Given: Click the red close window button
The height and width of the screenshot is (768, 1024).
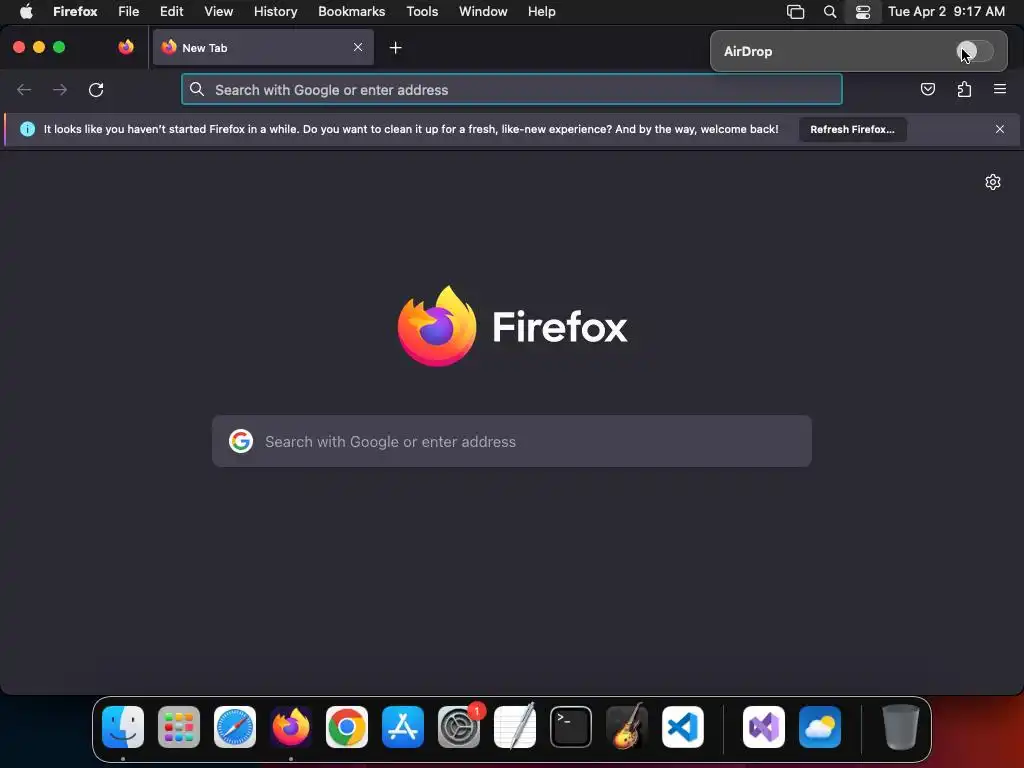Looking at the screenshot, I should pyautogui.click(x=19, y=47).
